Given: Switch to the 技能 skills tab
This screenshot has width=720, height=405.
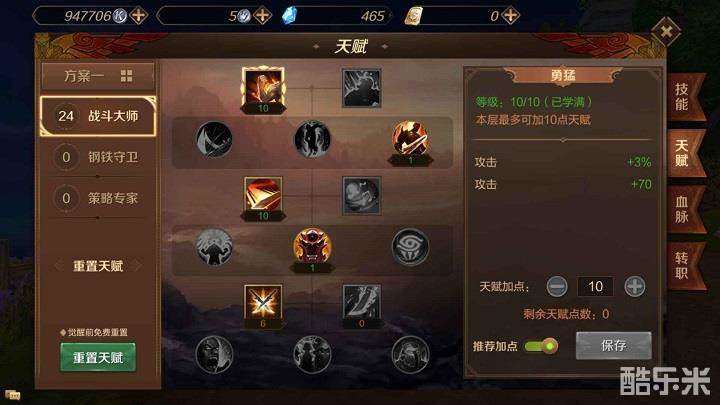Looking at the screenshot, I should tap(683, 97).
